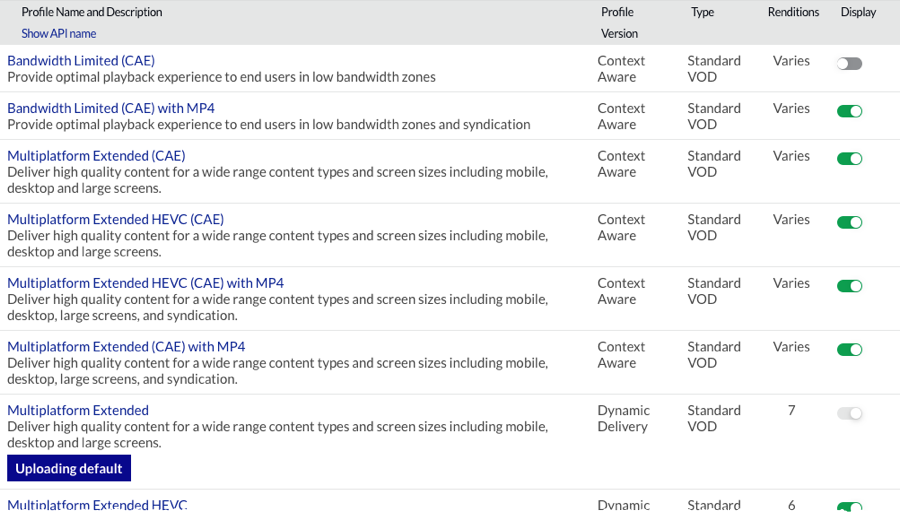Open Multiplatform Extended HEVC (CAE) with MP4 profile

145,283
